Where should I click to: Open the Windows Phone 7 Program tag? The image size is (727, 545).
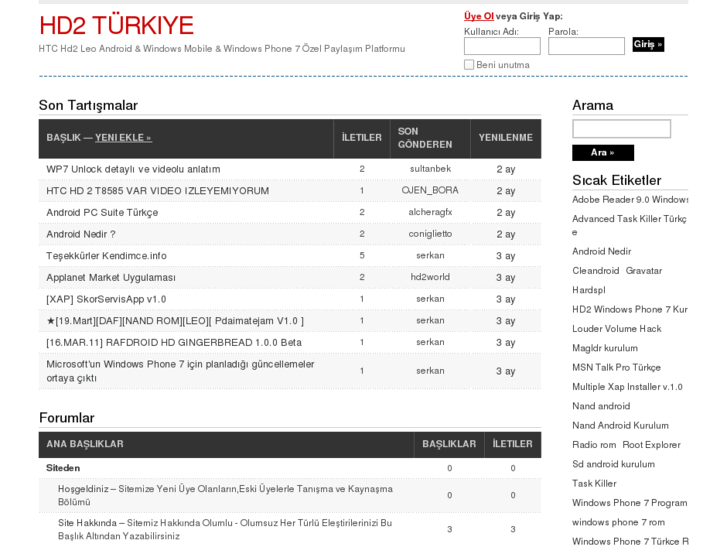click(x=630, y=503)
